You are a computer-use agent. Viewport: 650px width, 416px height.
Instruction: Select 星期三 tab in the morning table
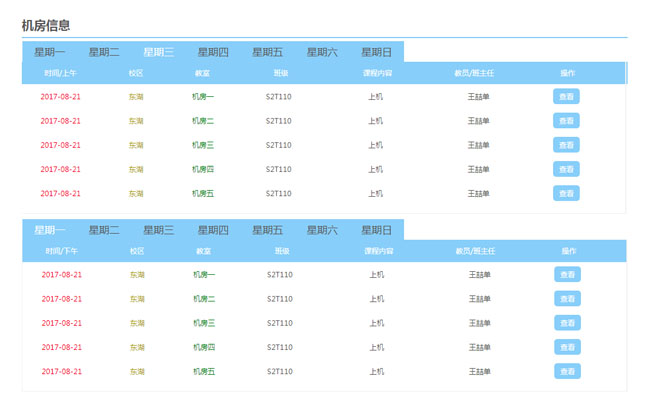pos(158,52)
